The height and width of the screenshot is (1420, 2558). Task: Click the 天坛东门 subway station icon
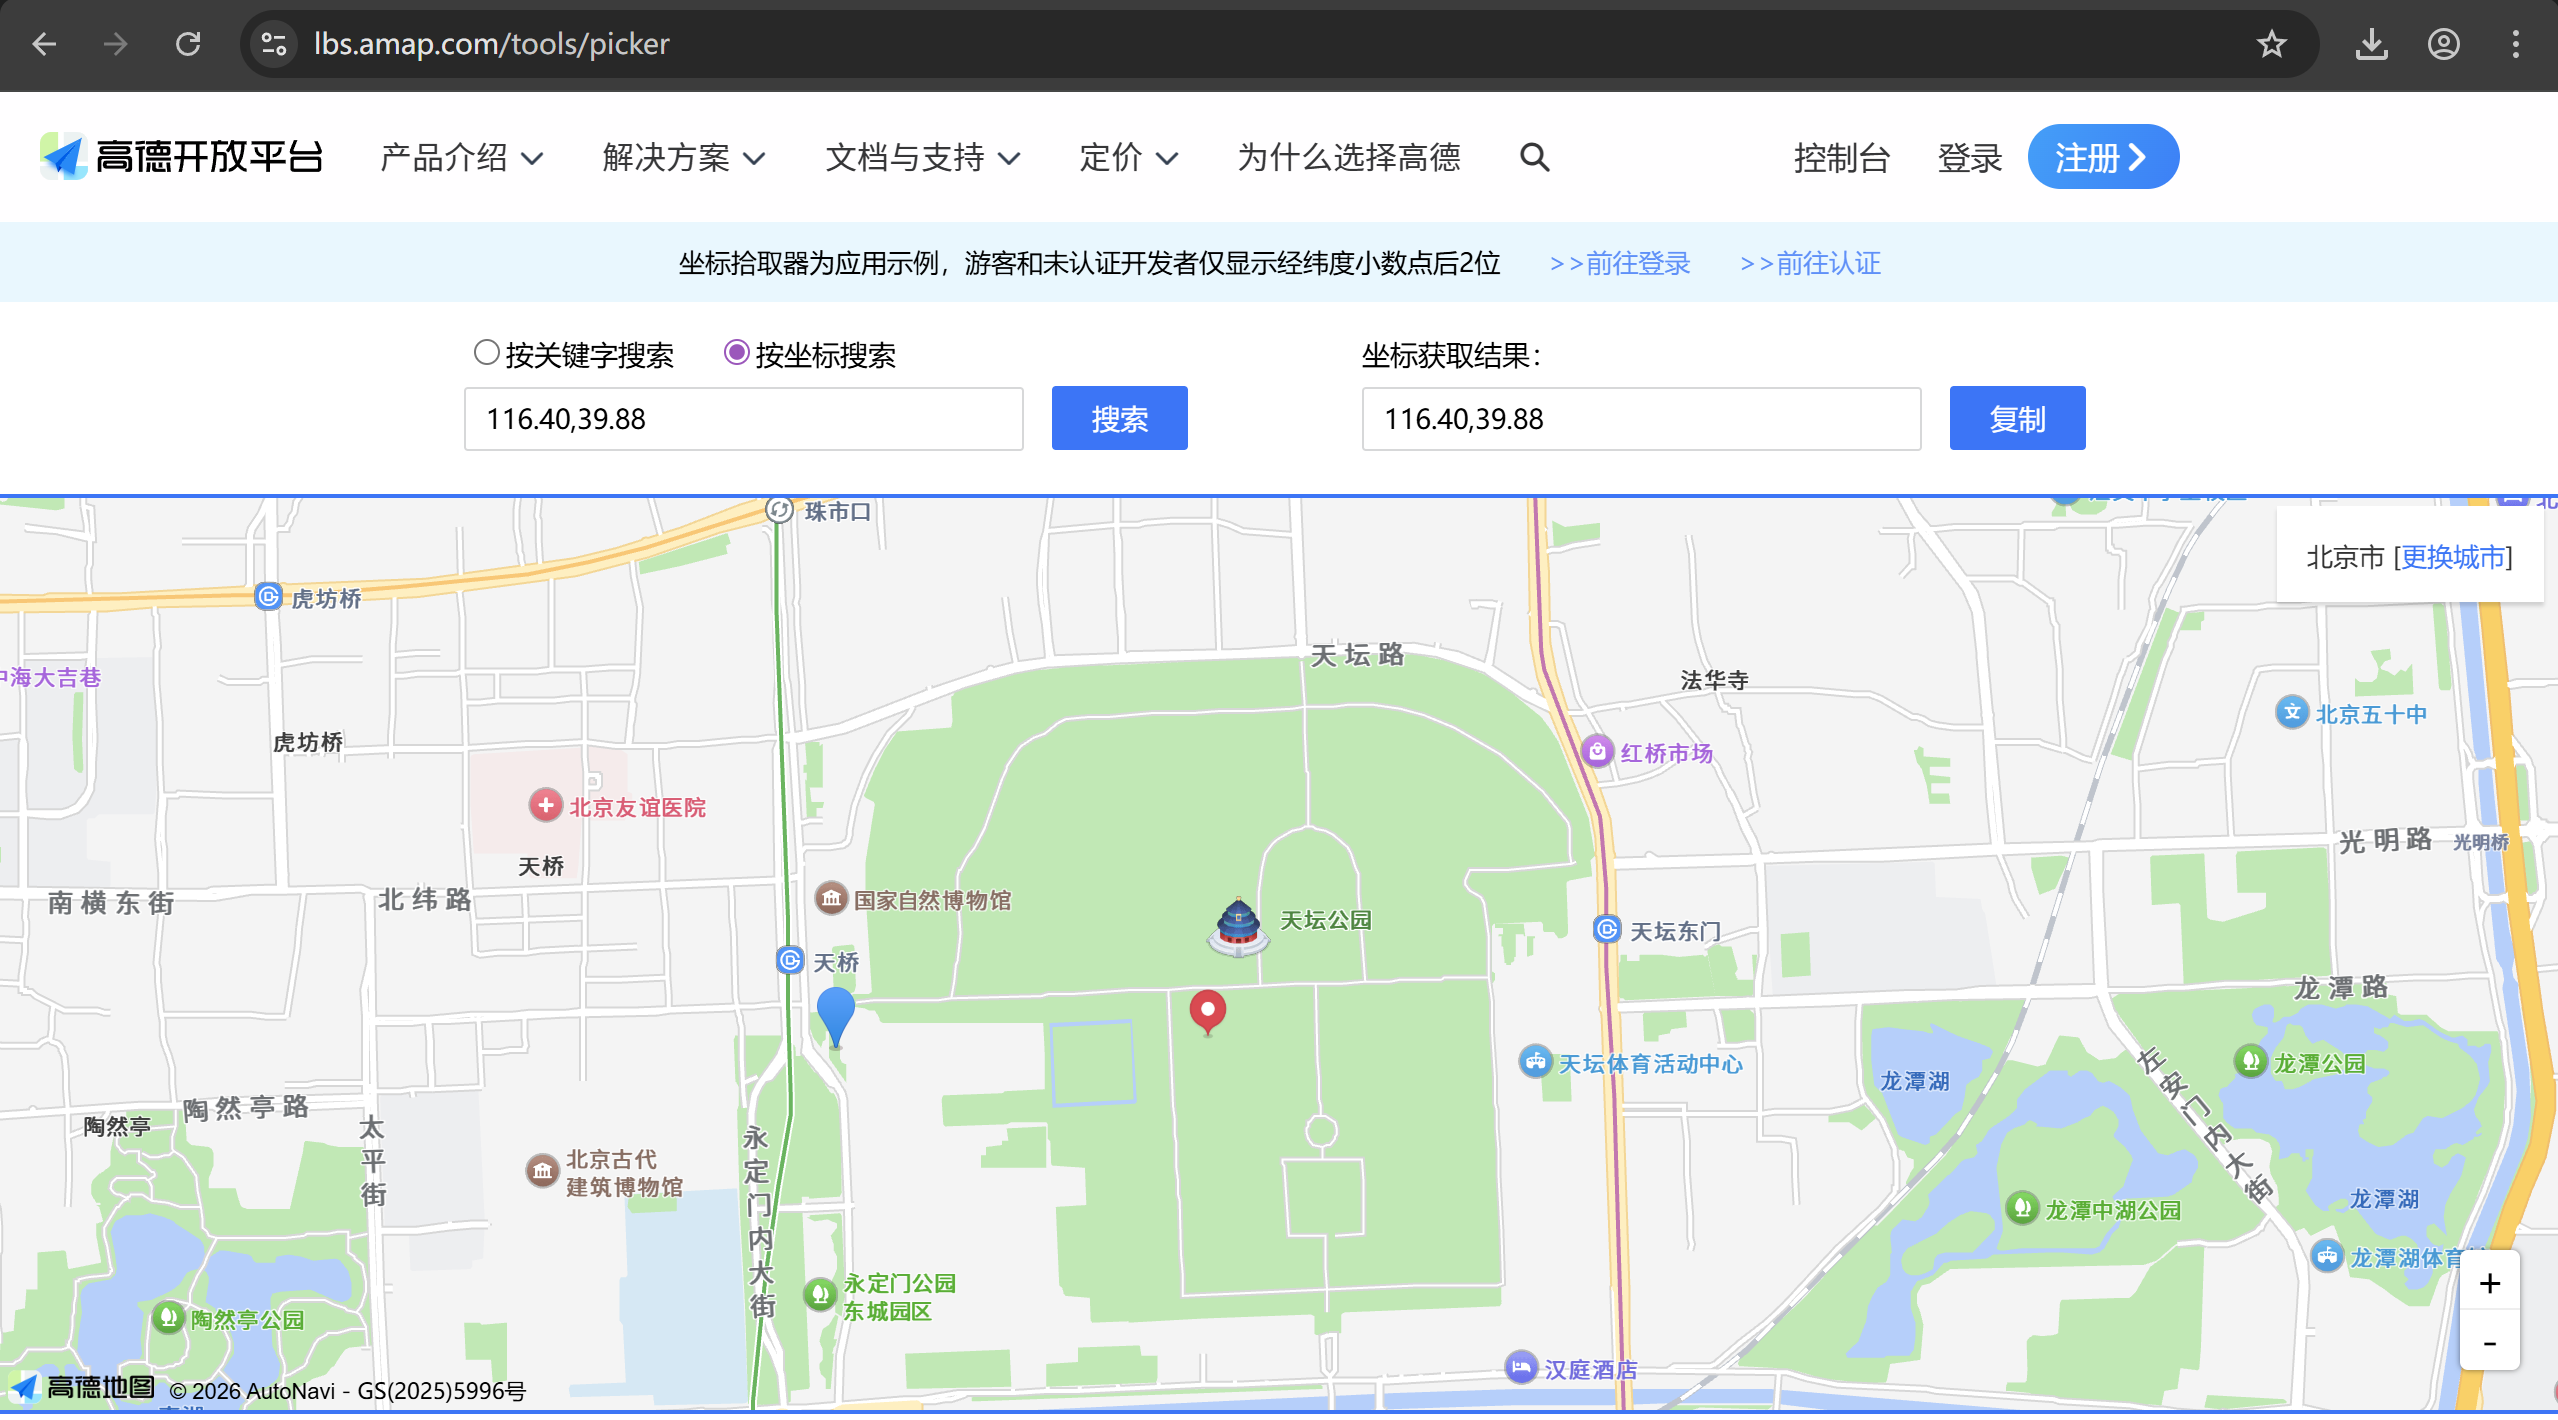pos(1607,929)
